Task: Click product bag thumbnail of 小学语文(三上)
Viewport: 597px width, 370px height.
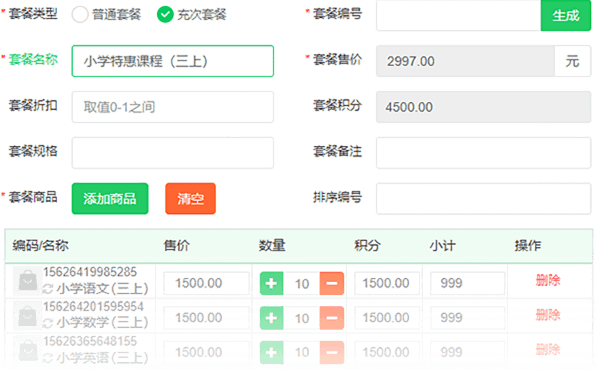Action: 27,281
